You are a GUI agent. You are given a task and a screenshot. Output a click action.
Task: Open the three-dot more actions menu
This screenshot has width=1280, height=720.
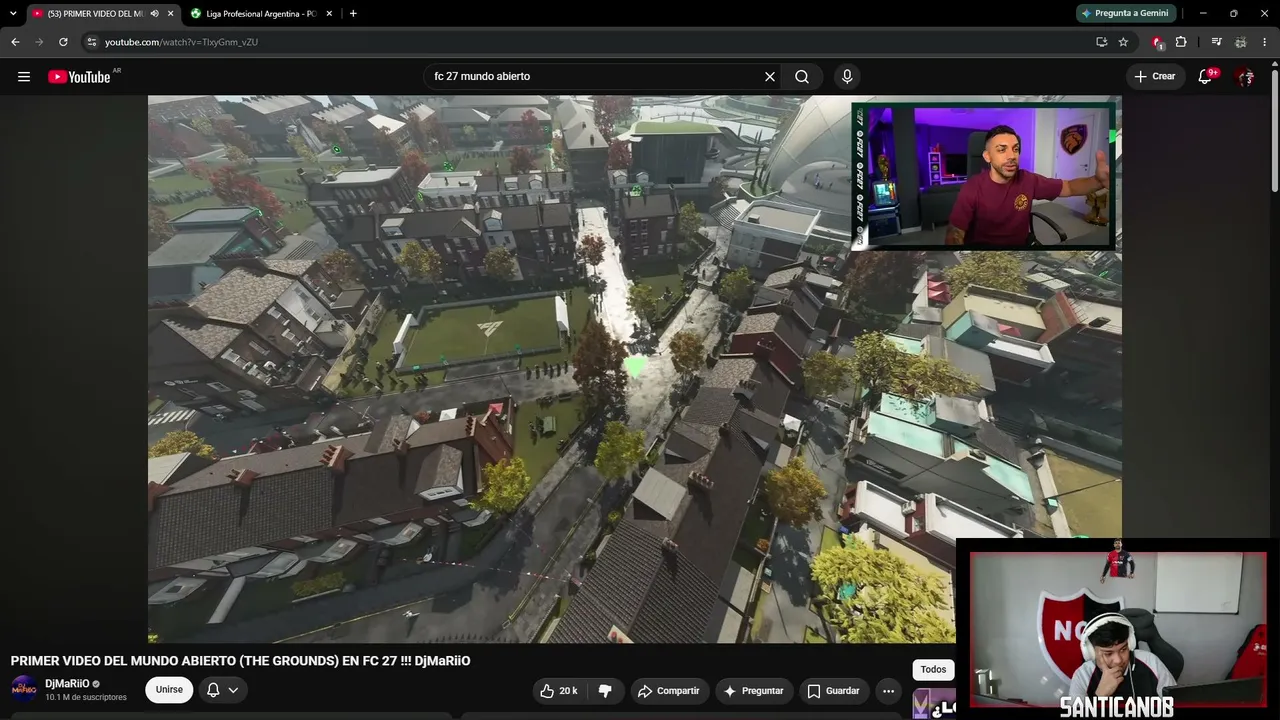(x=888, y=691)
